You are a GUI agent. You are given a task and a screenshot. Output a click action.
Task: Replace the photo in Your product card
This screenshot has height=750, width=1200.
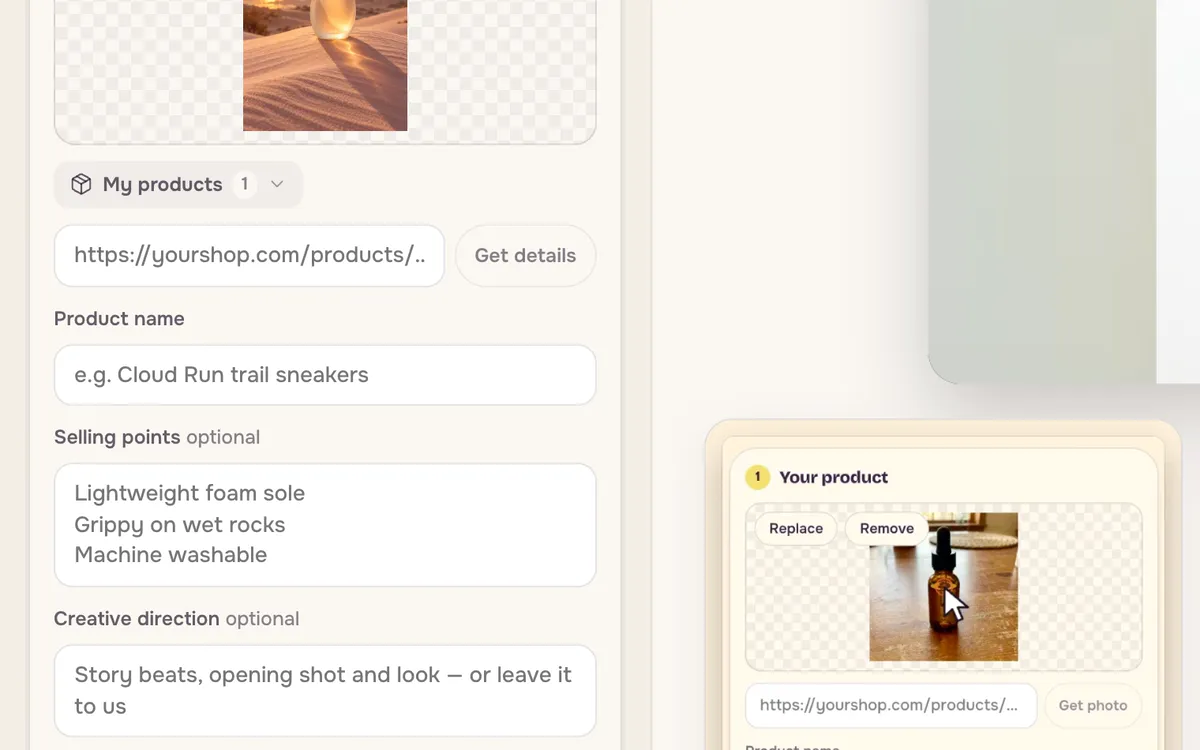tap(796, 528)
